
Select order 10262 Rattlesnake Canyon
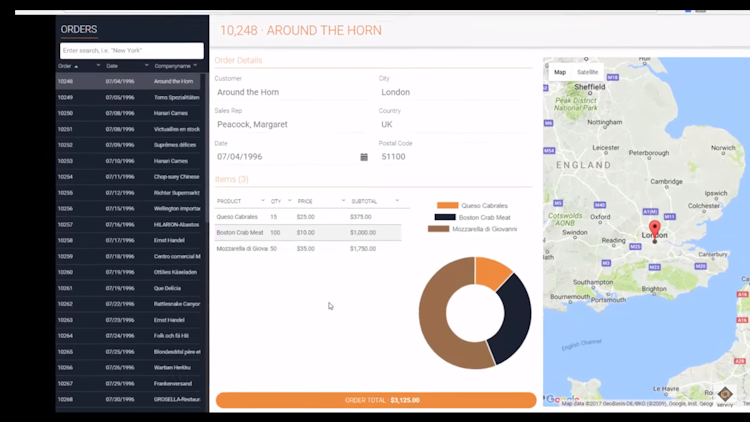[x=129, y=304]
